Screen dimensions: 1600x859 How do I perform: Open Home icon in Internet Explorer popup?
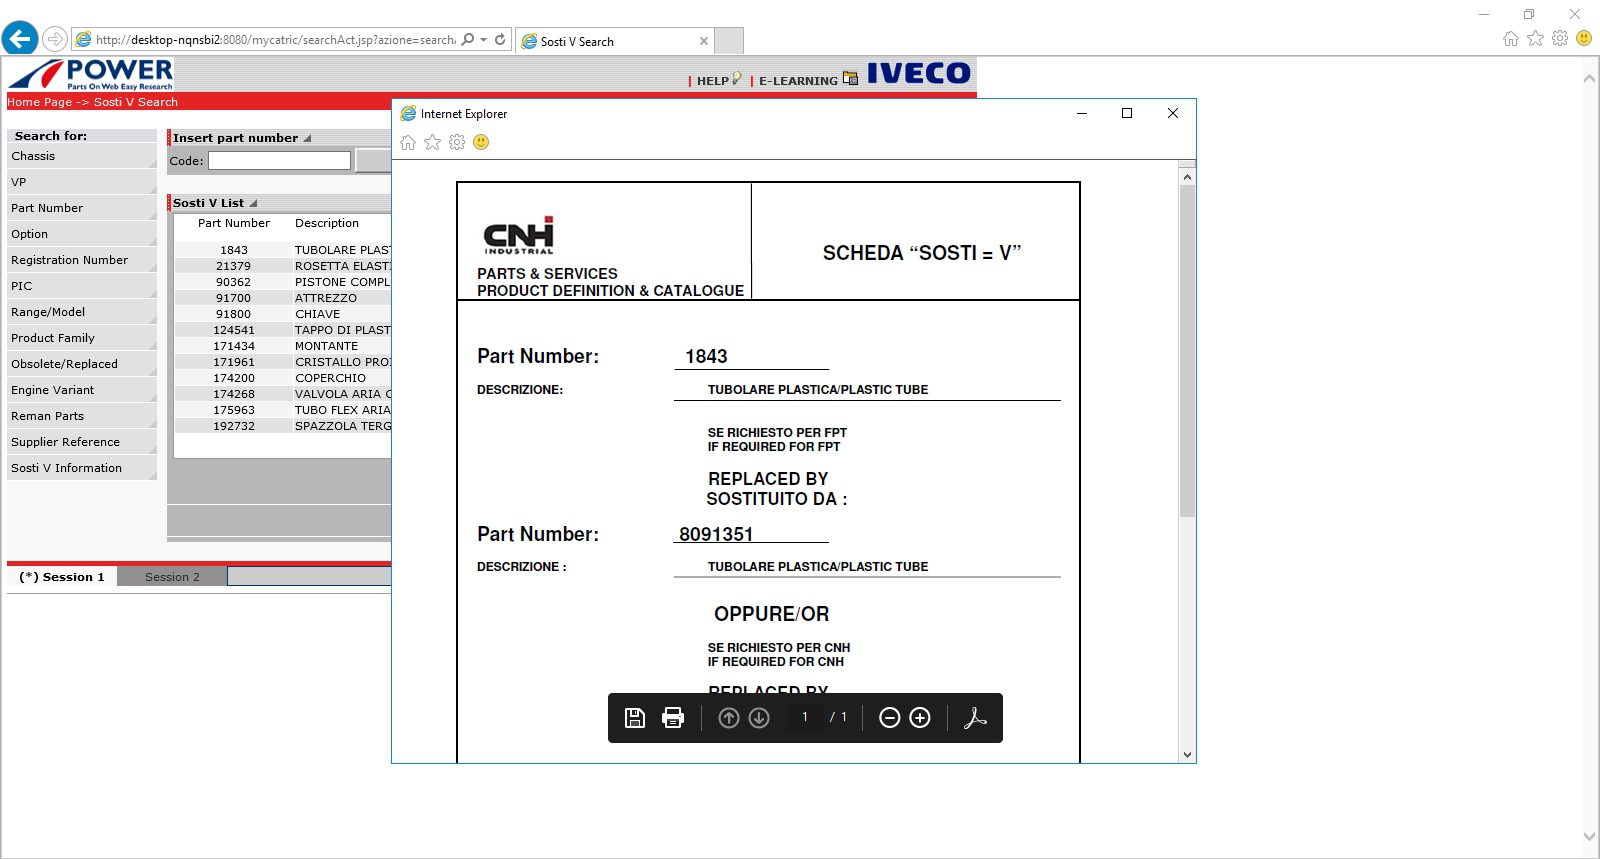(408, 142)
